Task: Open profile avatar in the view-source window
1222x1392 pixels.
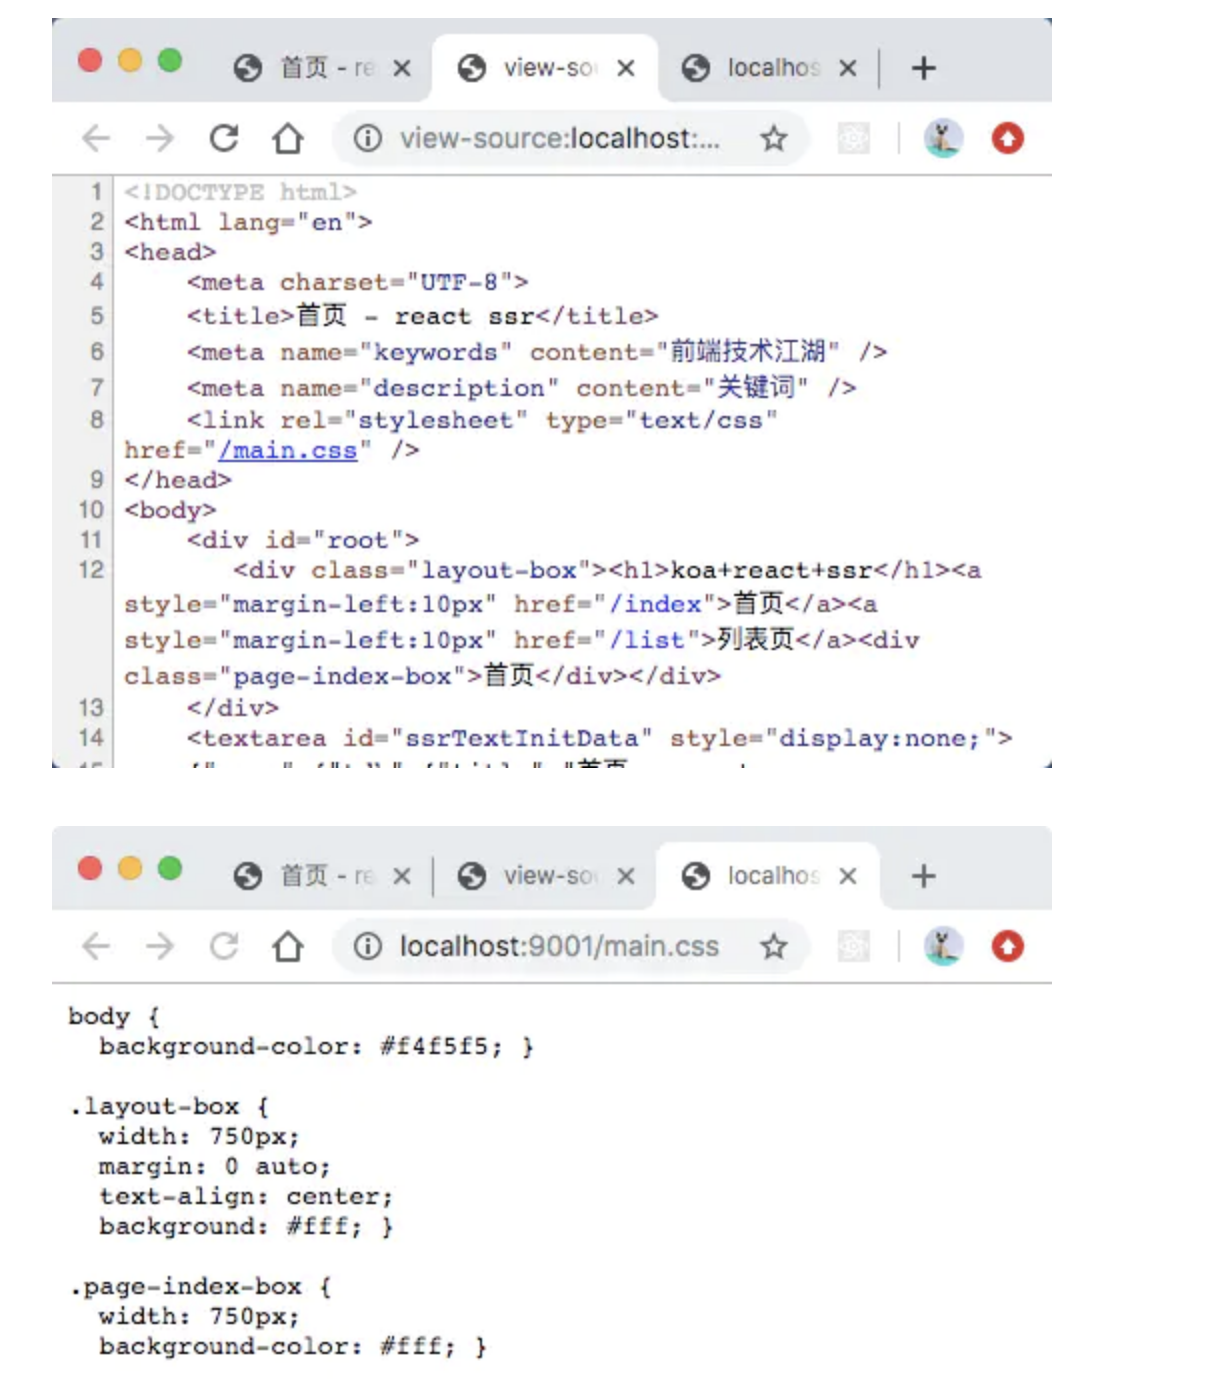Action: point(943,138)
